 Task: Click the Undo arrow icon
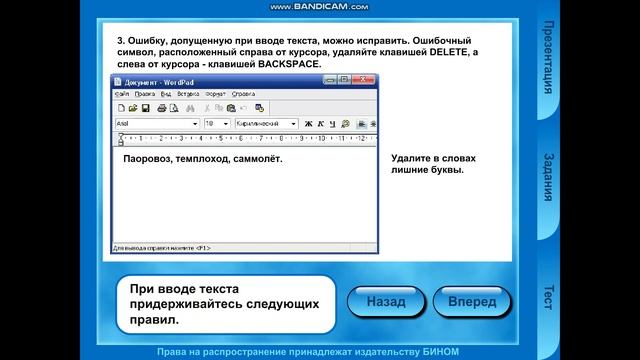(x=244, y=108)
